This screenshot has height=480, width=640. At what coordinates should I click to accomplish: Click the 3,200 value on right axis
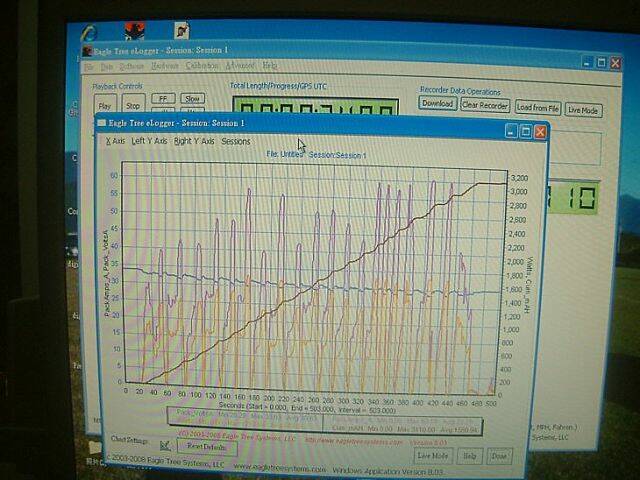coord(519,178)
